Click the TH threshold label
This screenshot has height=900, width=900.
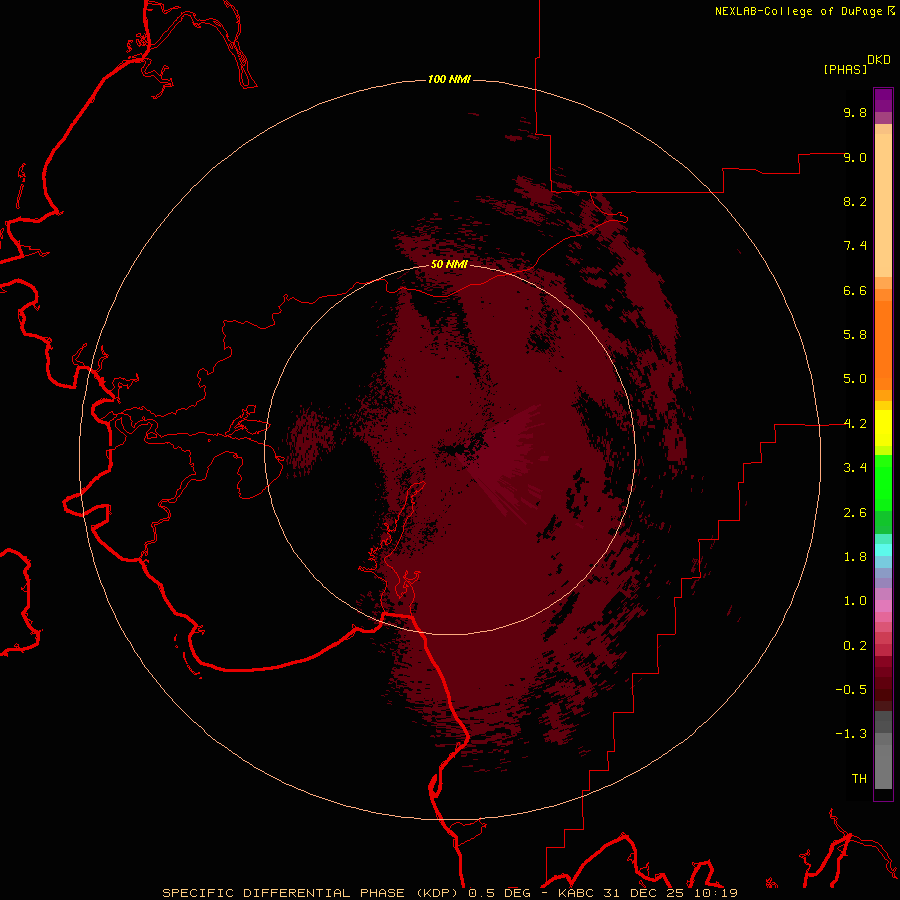click(859, 779)
